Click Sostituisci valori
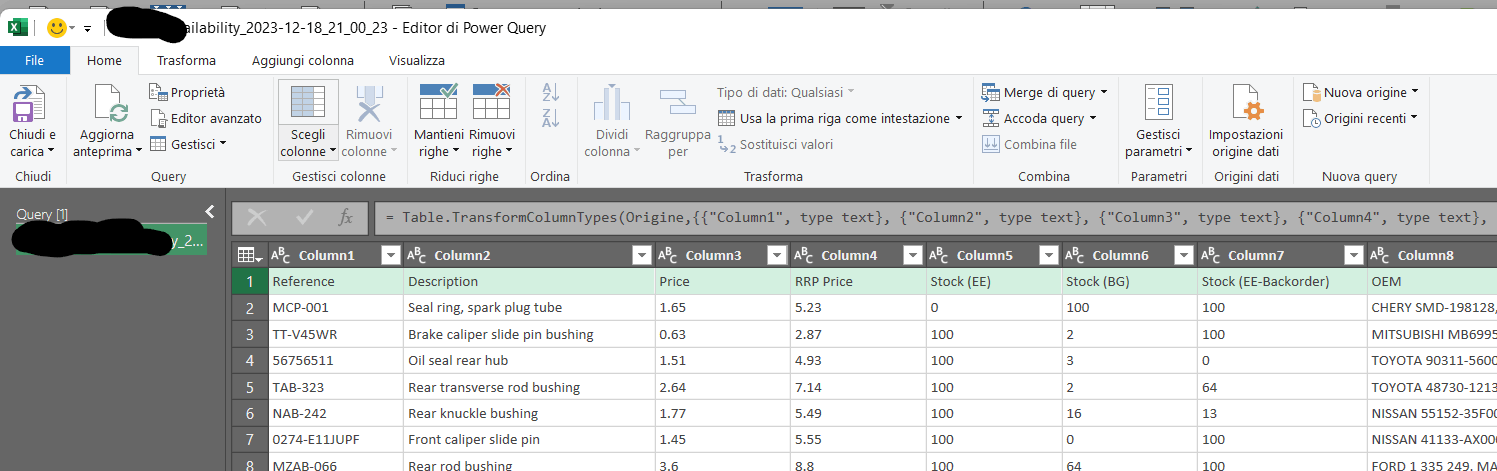The width and height of the screenshot is (1497, 471). 775,144
